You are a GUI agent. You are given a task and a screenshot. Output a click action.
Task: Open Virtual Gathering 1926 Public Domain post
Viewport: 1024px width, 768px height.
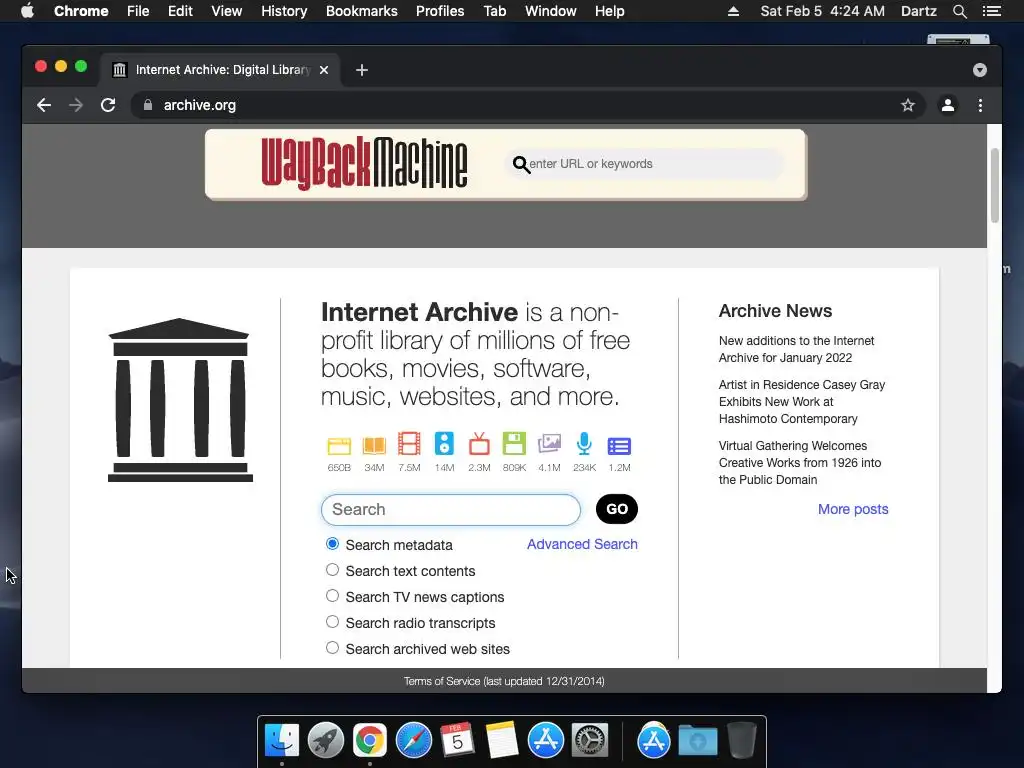pyautogui.click(x=800, y=462)
